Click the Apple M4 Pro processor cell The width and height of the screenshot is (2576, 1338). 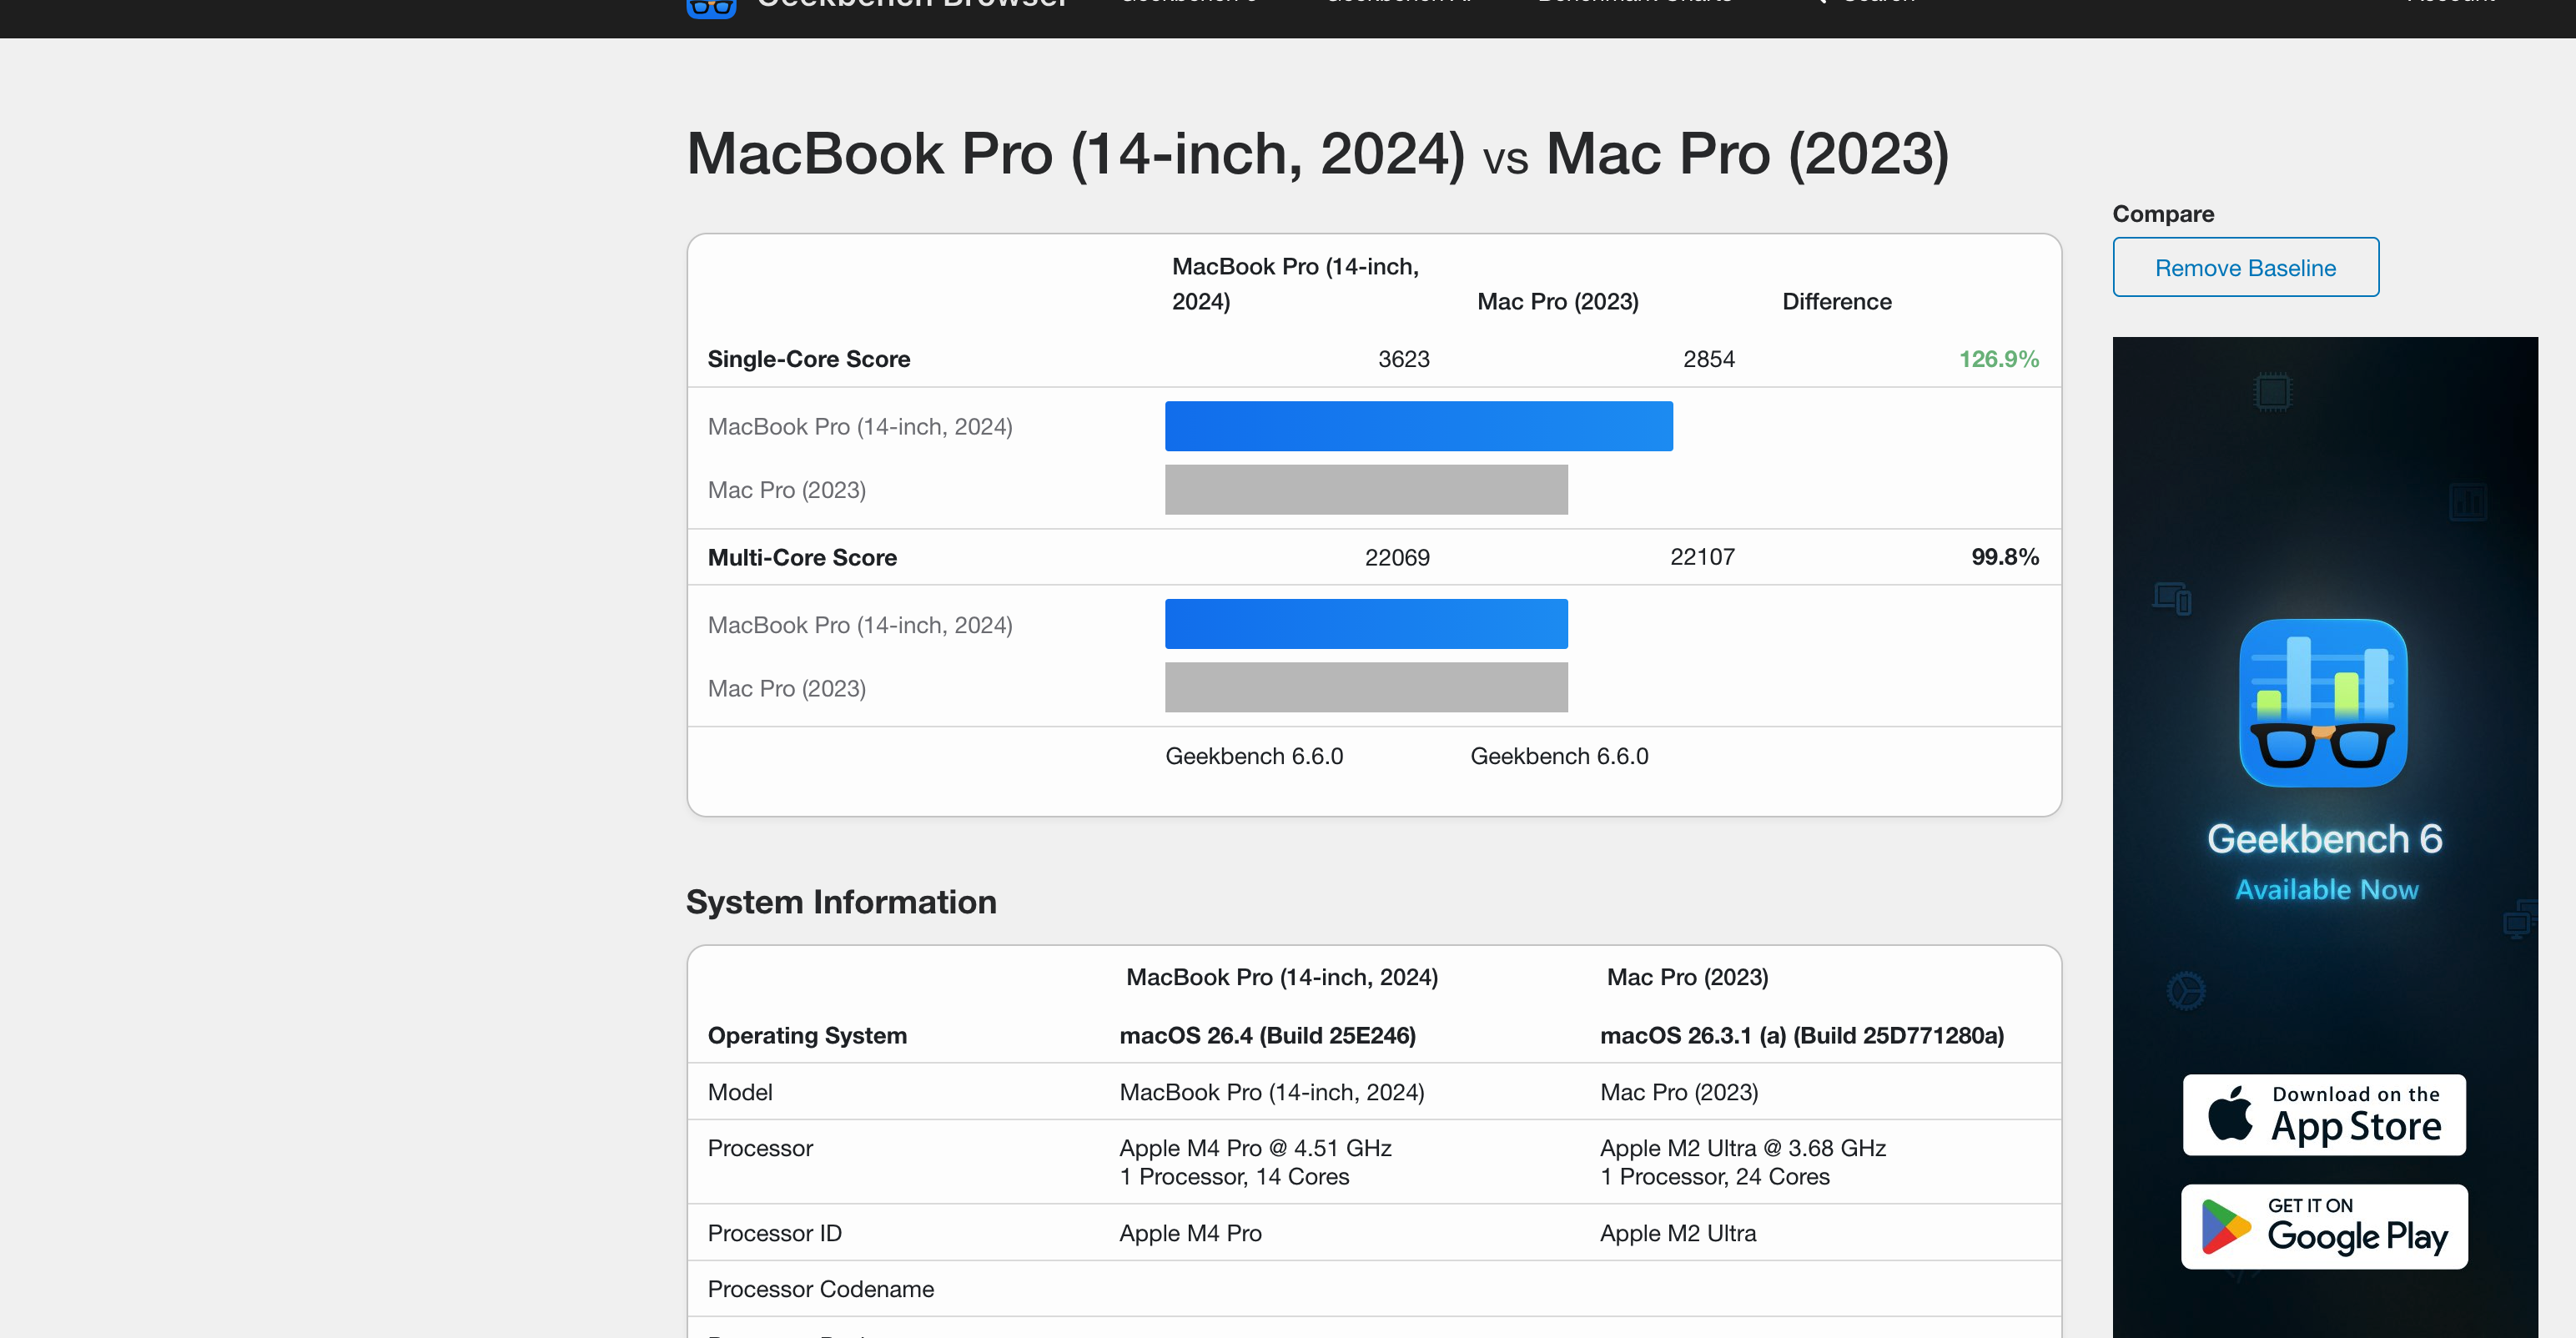coord(1255,1161)
